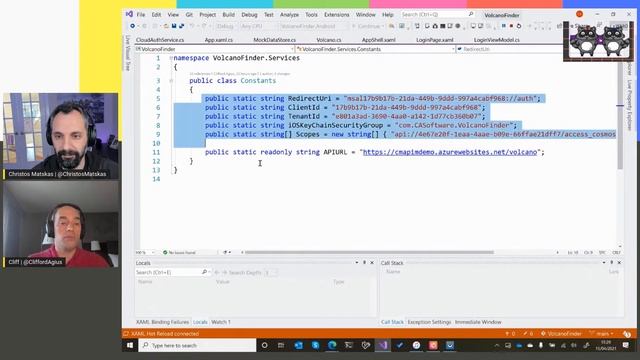
Task: Collapse the namespace block at line 1
Action: point(171,58)
